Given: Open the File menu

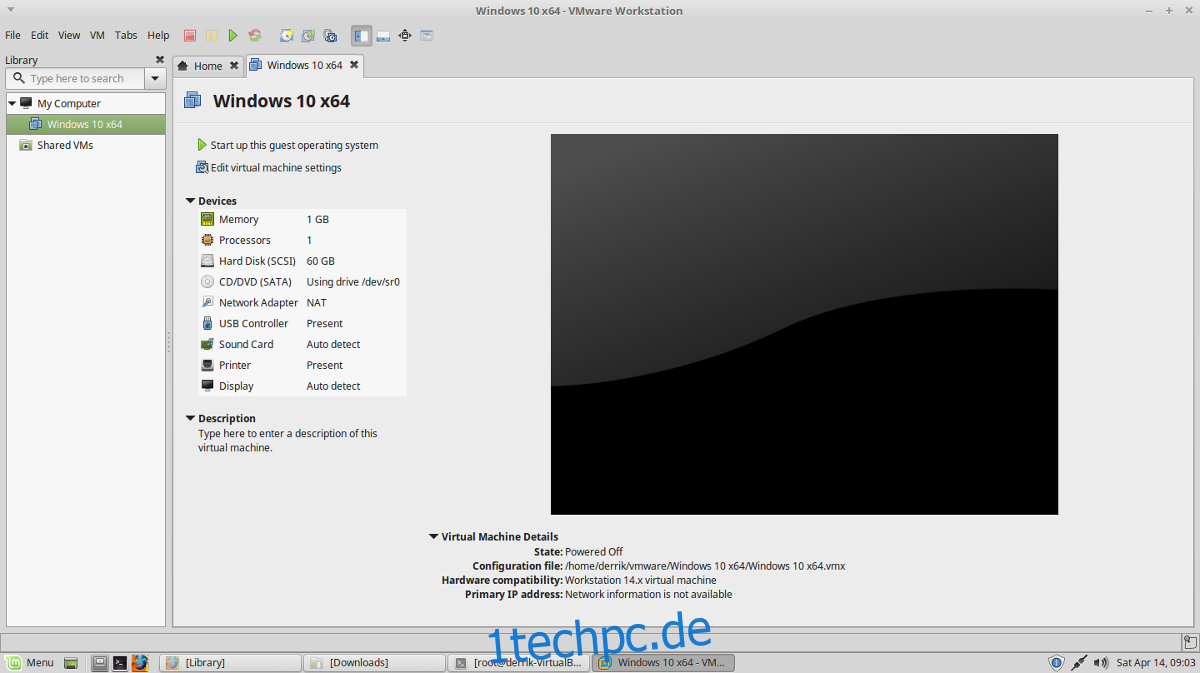Looking at the screenshot, I should pyautogui.click(x=13, y=35).
